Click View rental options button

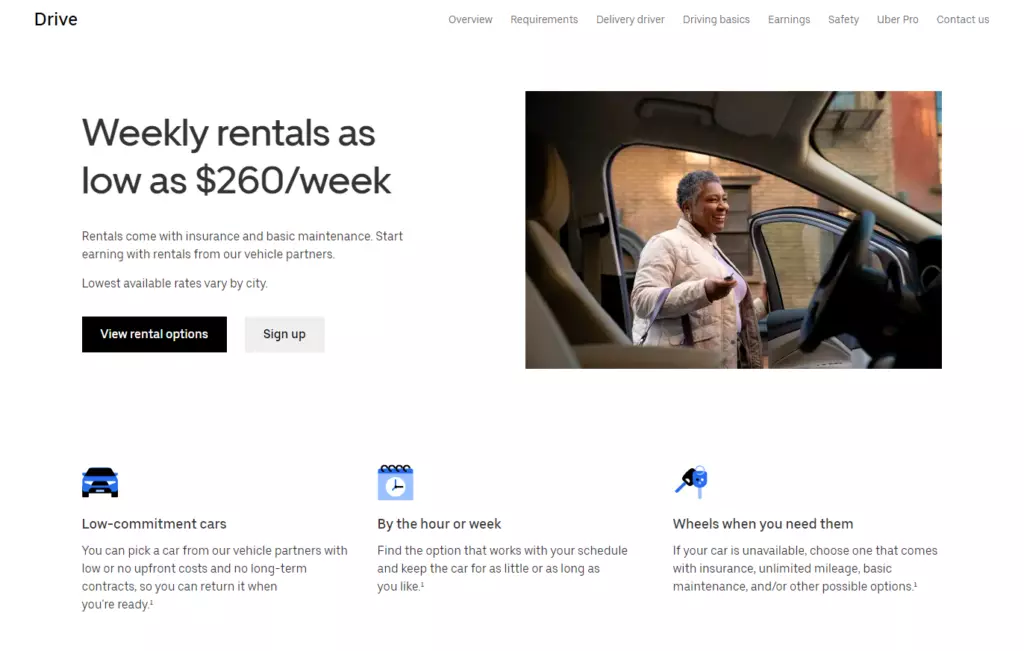[154, 334]
